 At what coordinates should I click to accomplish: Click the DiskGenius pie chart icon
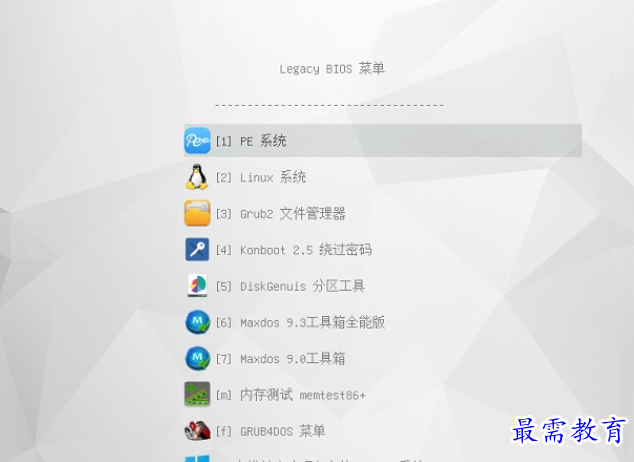tap(197, 285)
